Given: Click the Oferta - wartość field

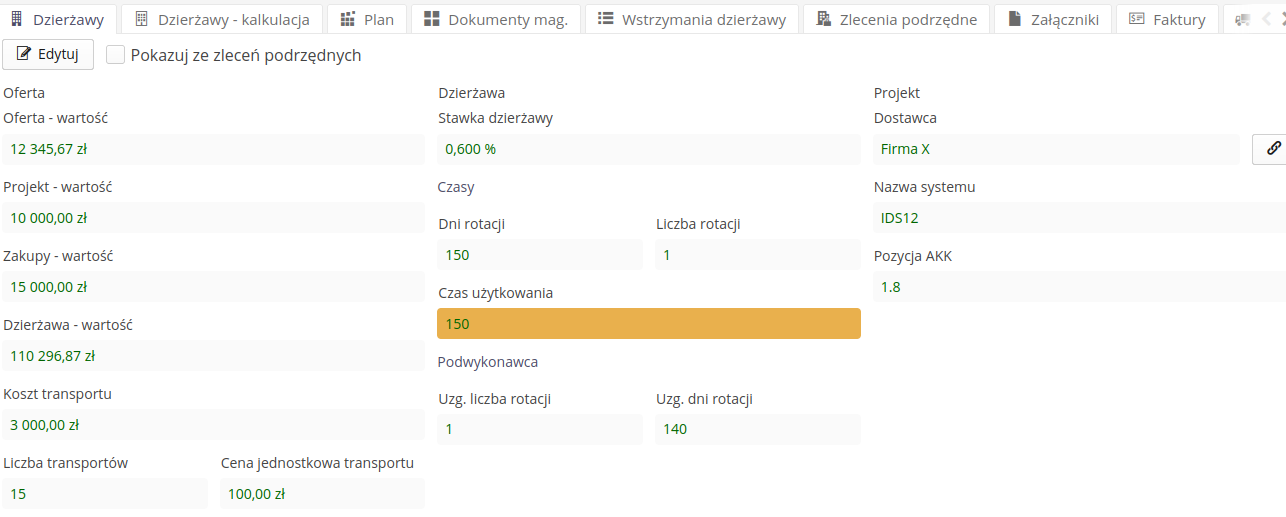Looking at the screenshot, I should (213, 149).
